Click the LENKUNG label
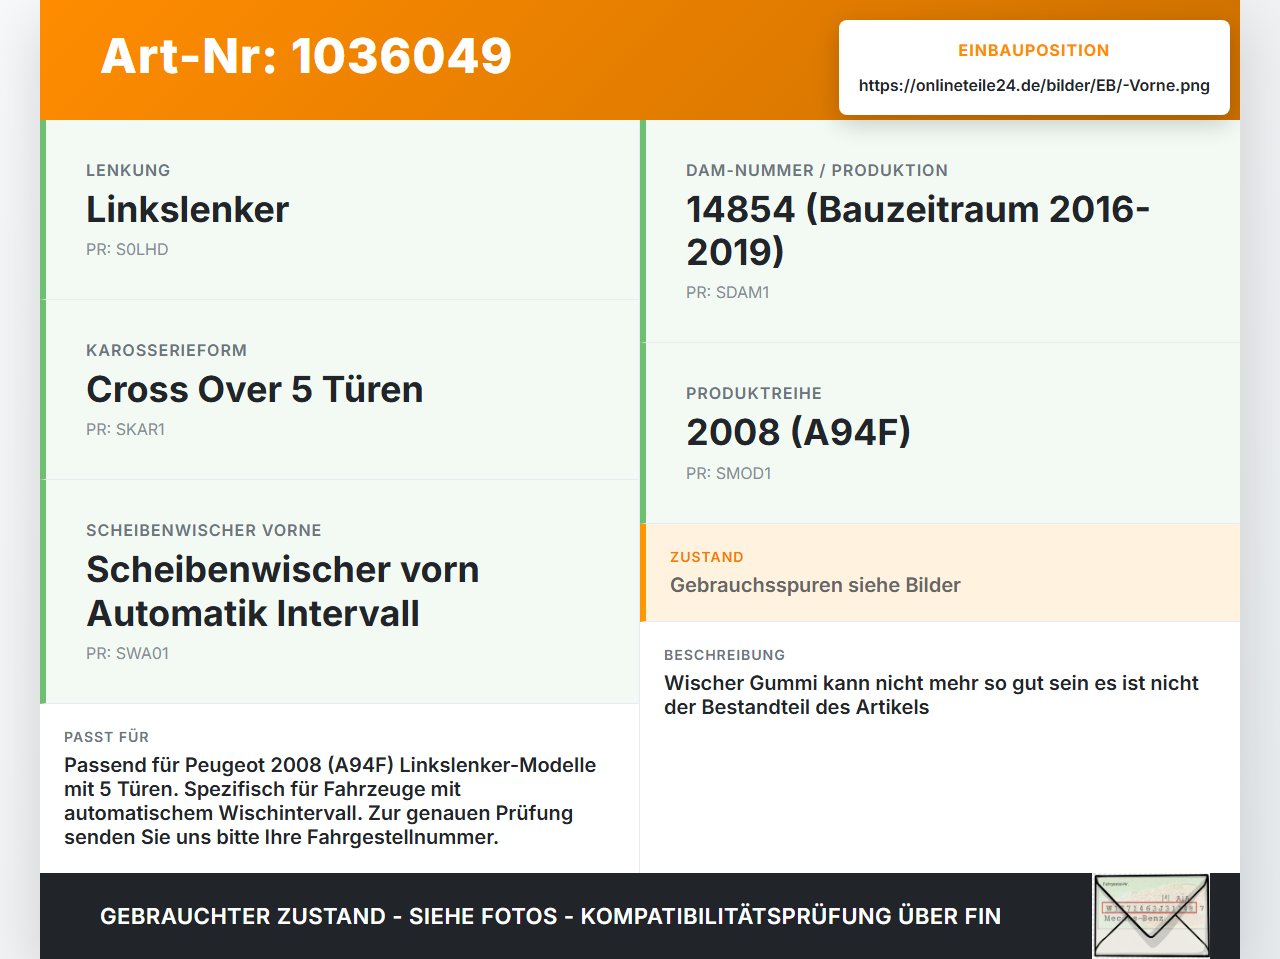Viewport: 1280px width, 959px height. [128, 170]
